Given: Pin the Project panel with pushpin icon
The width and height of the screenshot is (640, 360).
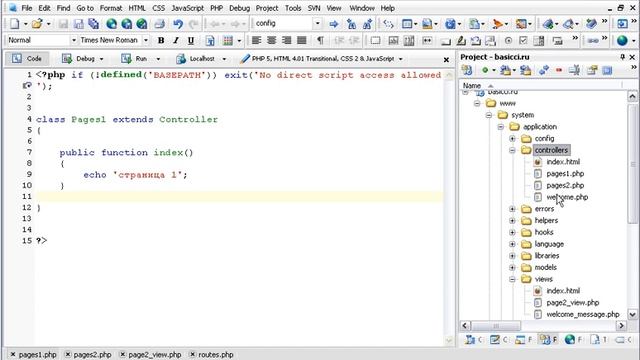Looking at the screenshot, I should 622,57.
